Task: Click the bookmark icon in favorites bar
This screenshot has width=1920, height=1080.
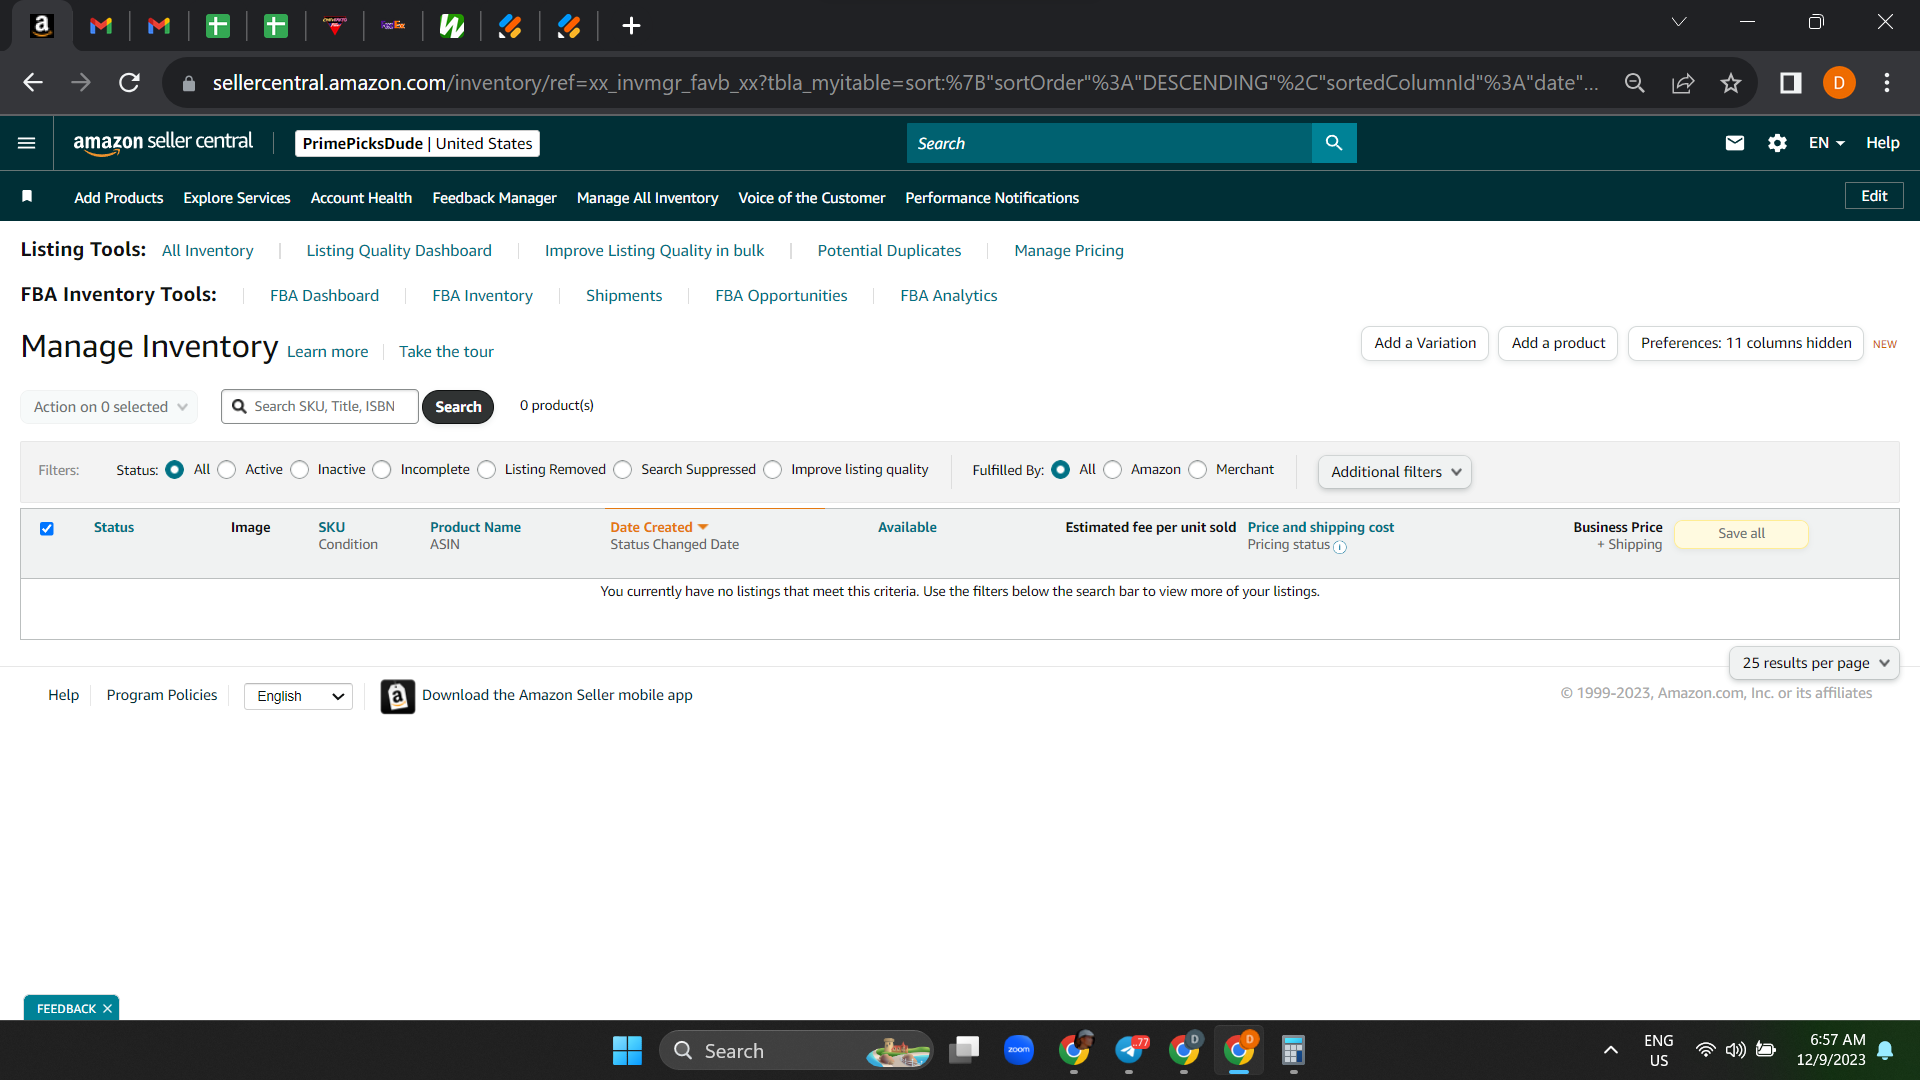Action: pos(27,197)
